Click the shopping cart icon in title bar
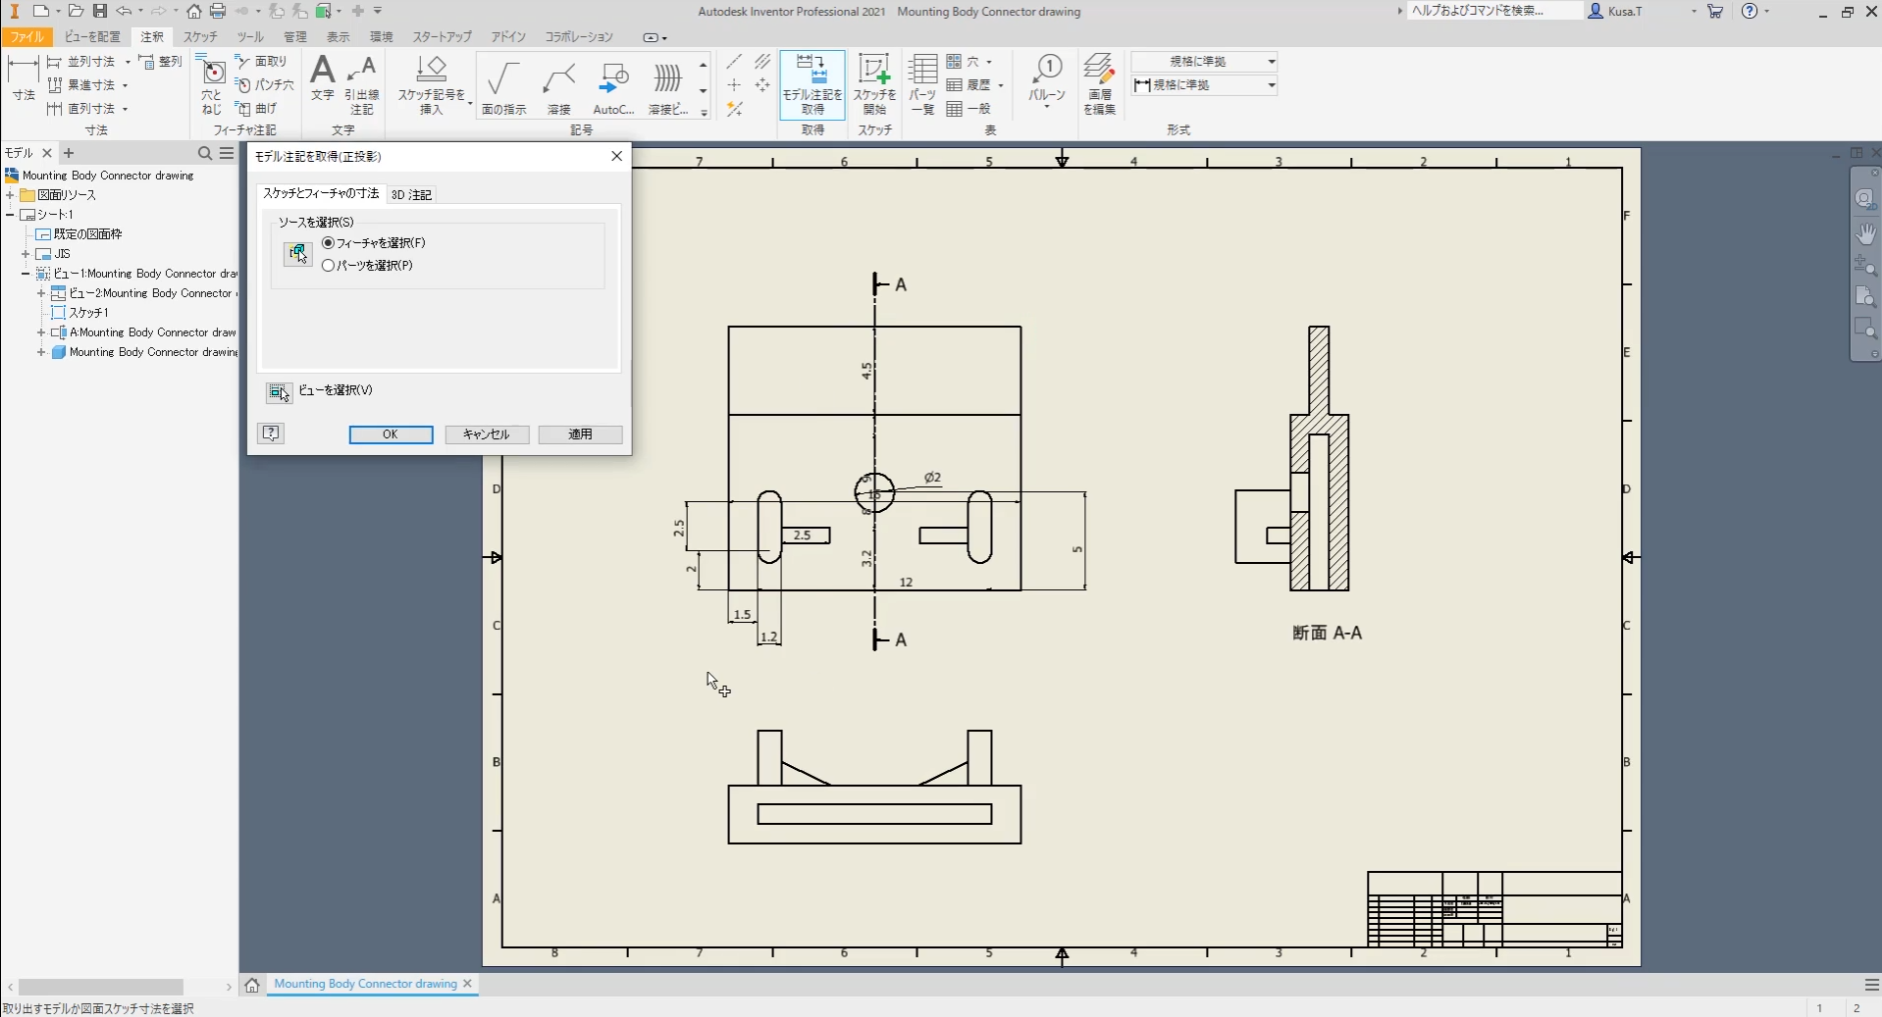The image size is (1882, 1017). (x=1715, y=11)
